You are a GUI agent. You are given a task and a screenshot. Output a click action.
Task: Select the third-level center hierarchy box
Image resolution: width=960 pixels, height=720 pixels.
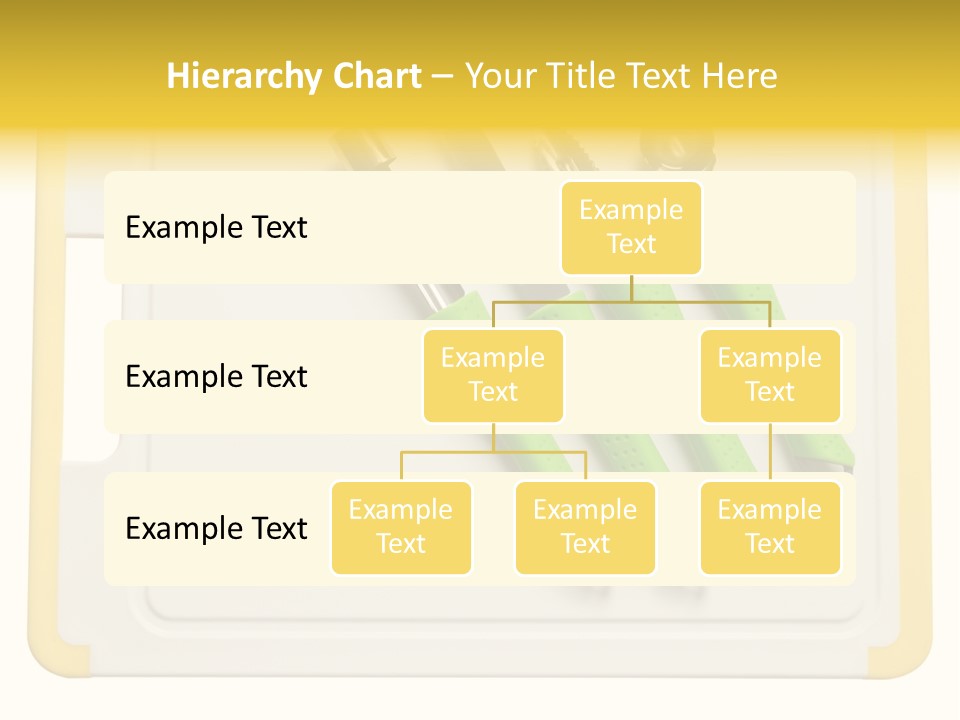585,527
